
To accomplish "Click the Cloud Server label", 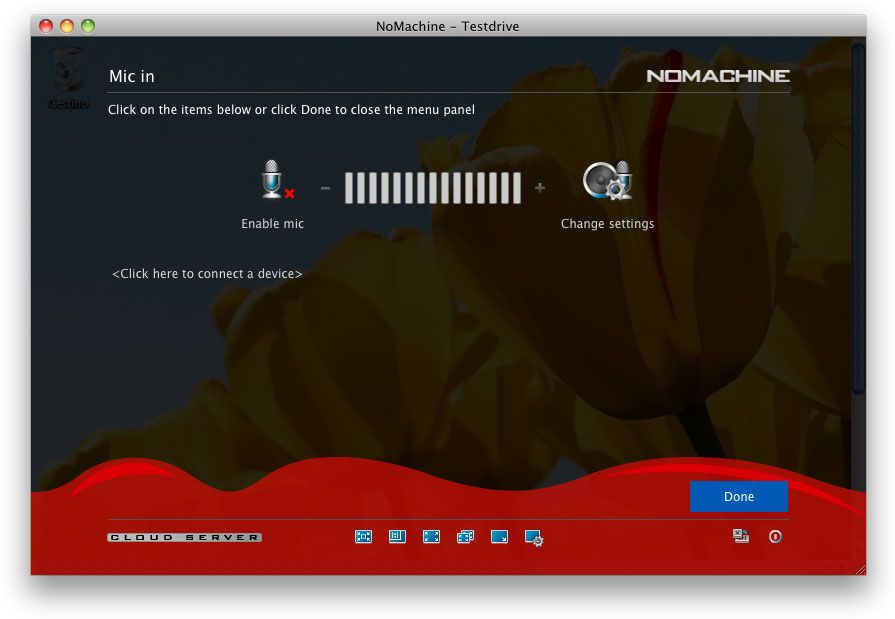I will [184, 538].
